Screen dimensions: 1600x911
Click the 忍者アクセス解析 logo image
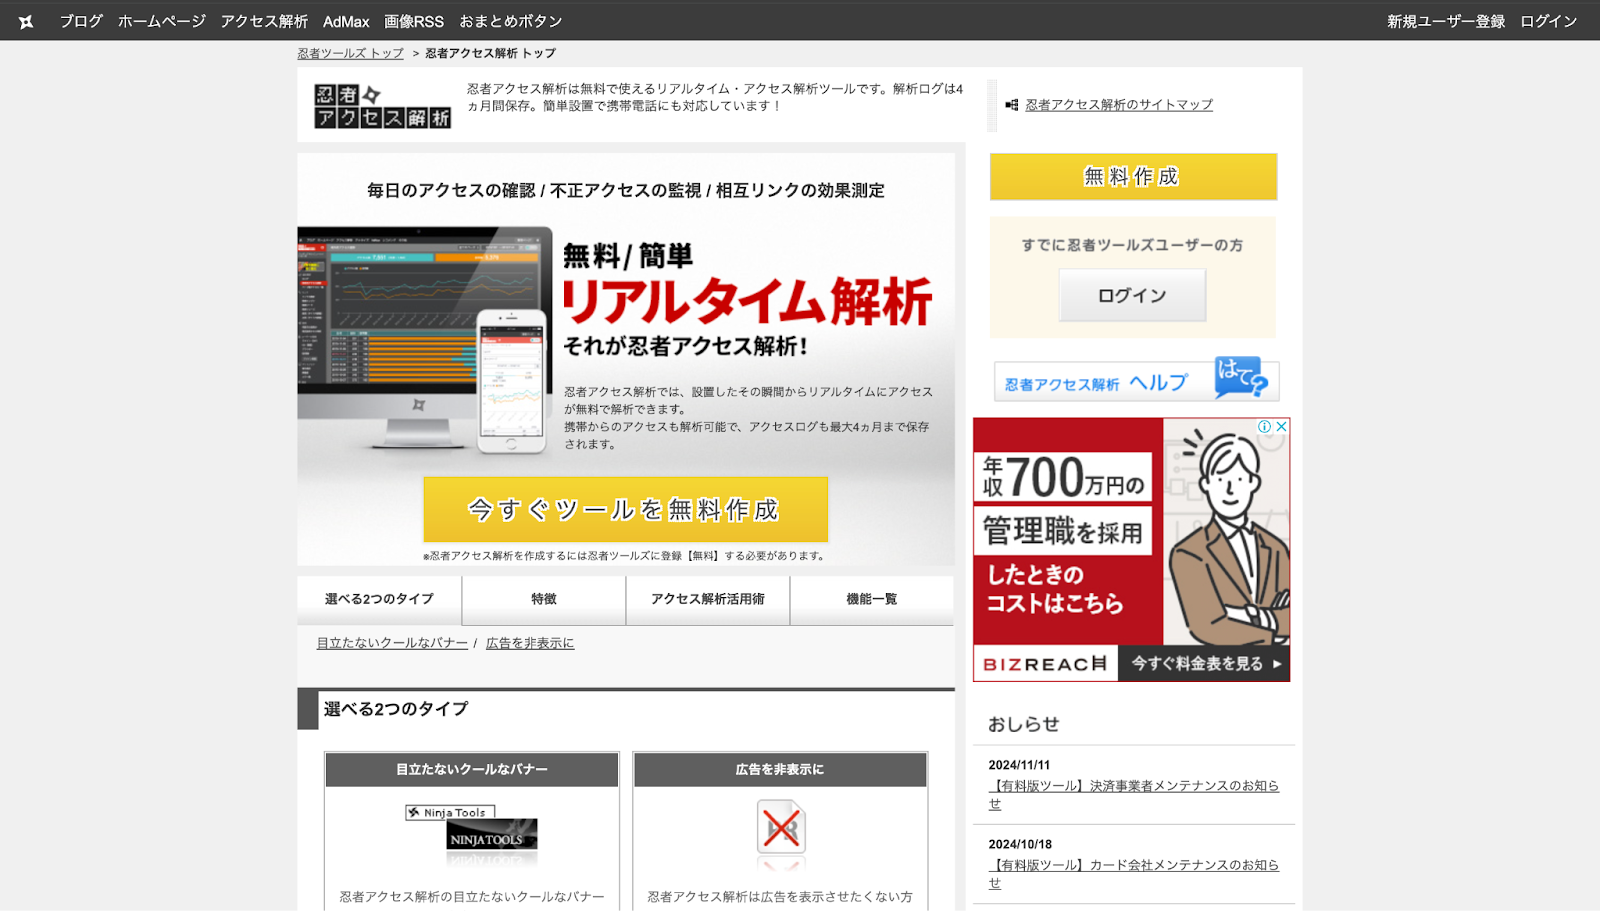pos(382,106)
